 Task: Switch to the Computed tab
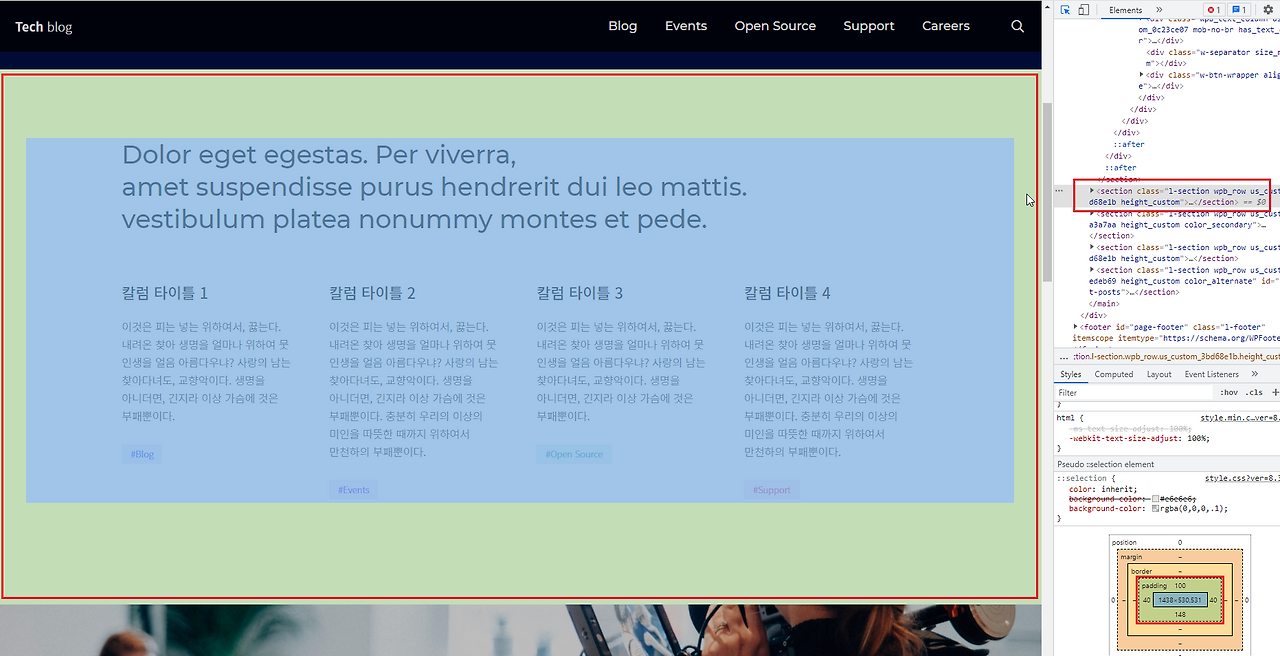(x=1114, y=374)
